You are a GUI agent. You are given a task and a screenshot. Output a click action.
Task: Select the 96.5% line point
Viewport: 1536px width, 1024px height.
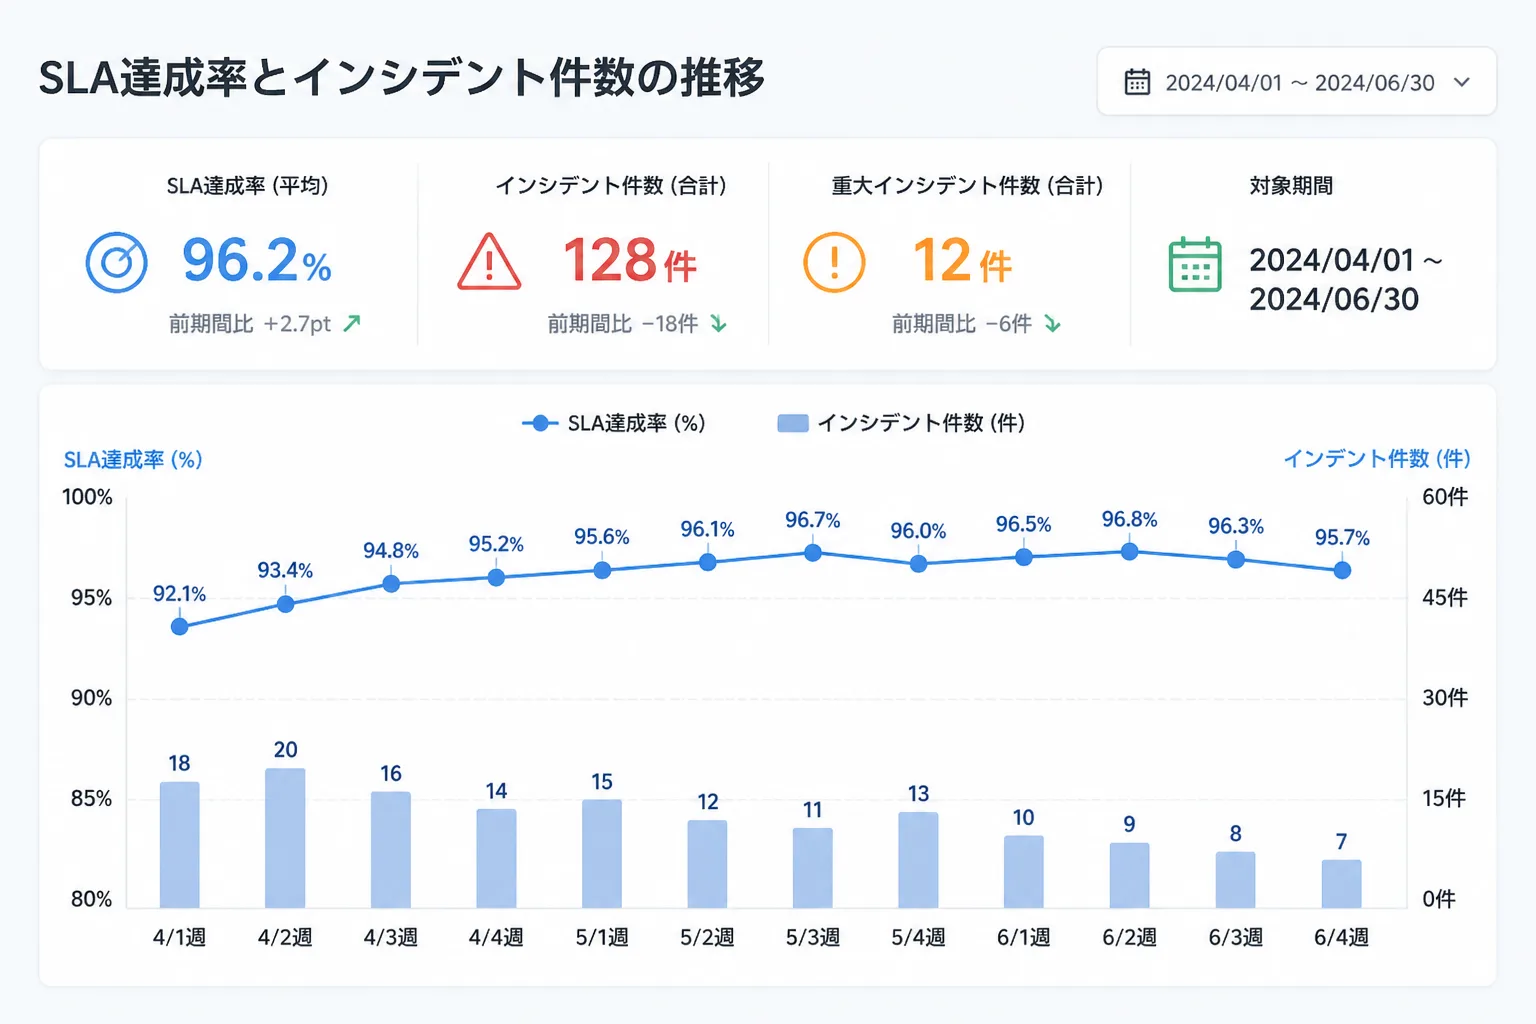pos(1024,557)
